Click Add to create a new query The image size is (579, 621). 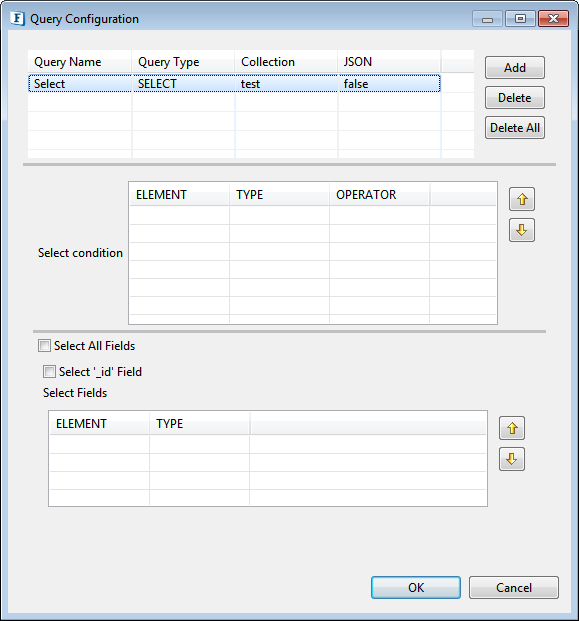[x=515, y=68]
